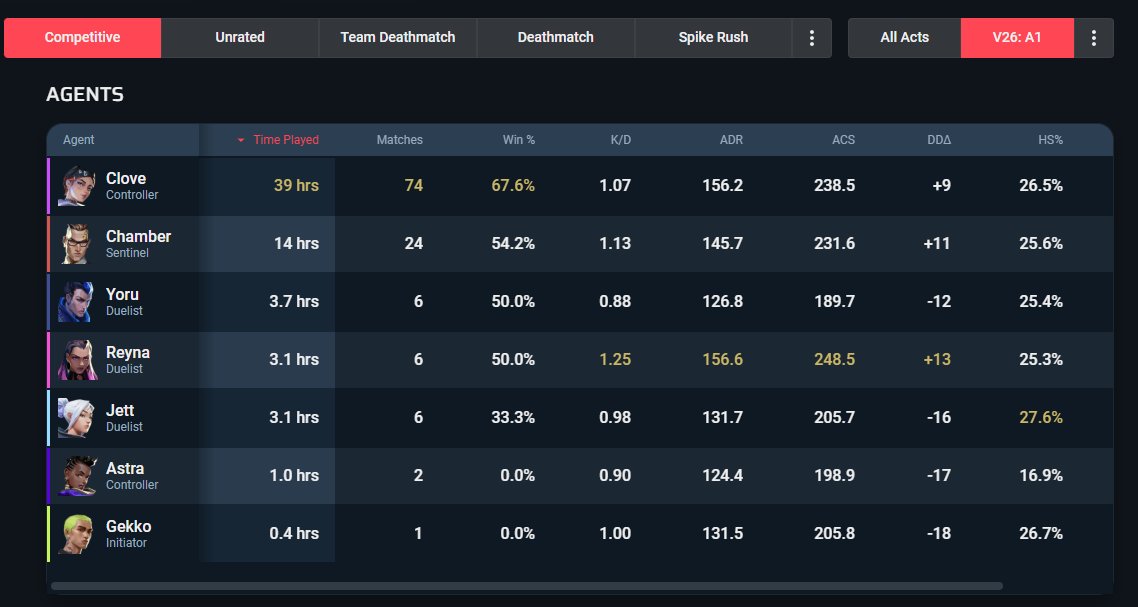Click Astra's 1.0 hrs time played

pos(294,476)
